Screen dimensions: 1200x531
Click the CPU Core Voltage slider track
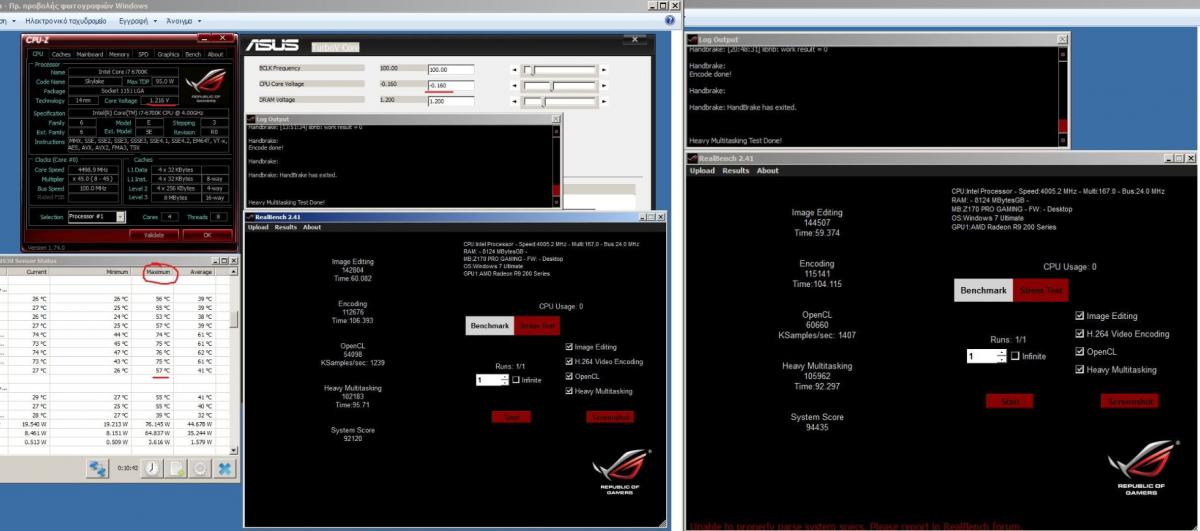pos(559,86)
